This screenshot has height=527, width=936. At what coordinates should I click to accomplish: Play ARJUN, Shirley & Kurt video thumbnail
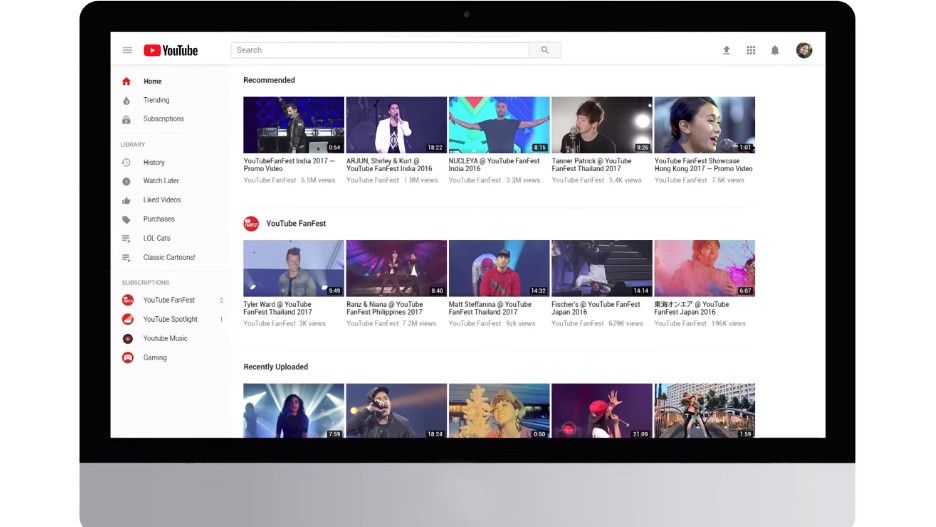(x=396, y=125)
